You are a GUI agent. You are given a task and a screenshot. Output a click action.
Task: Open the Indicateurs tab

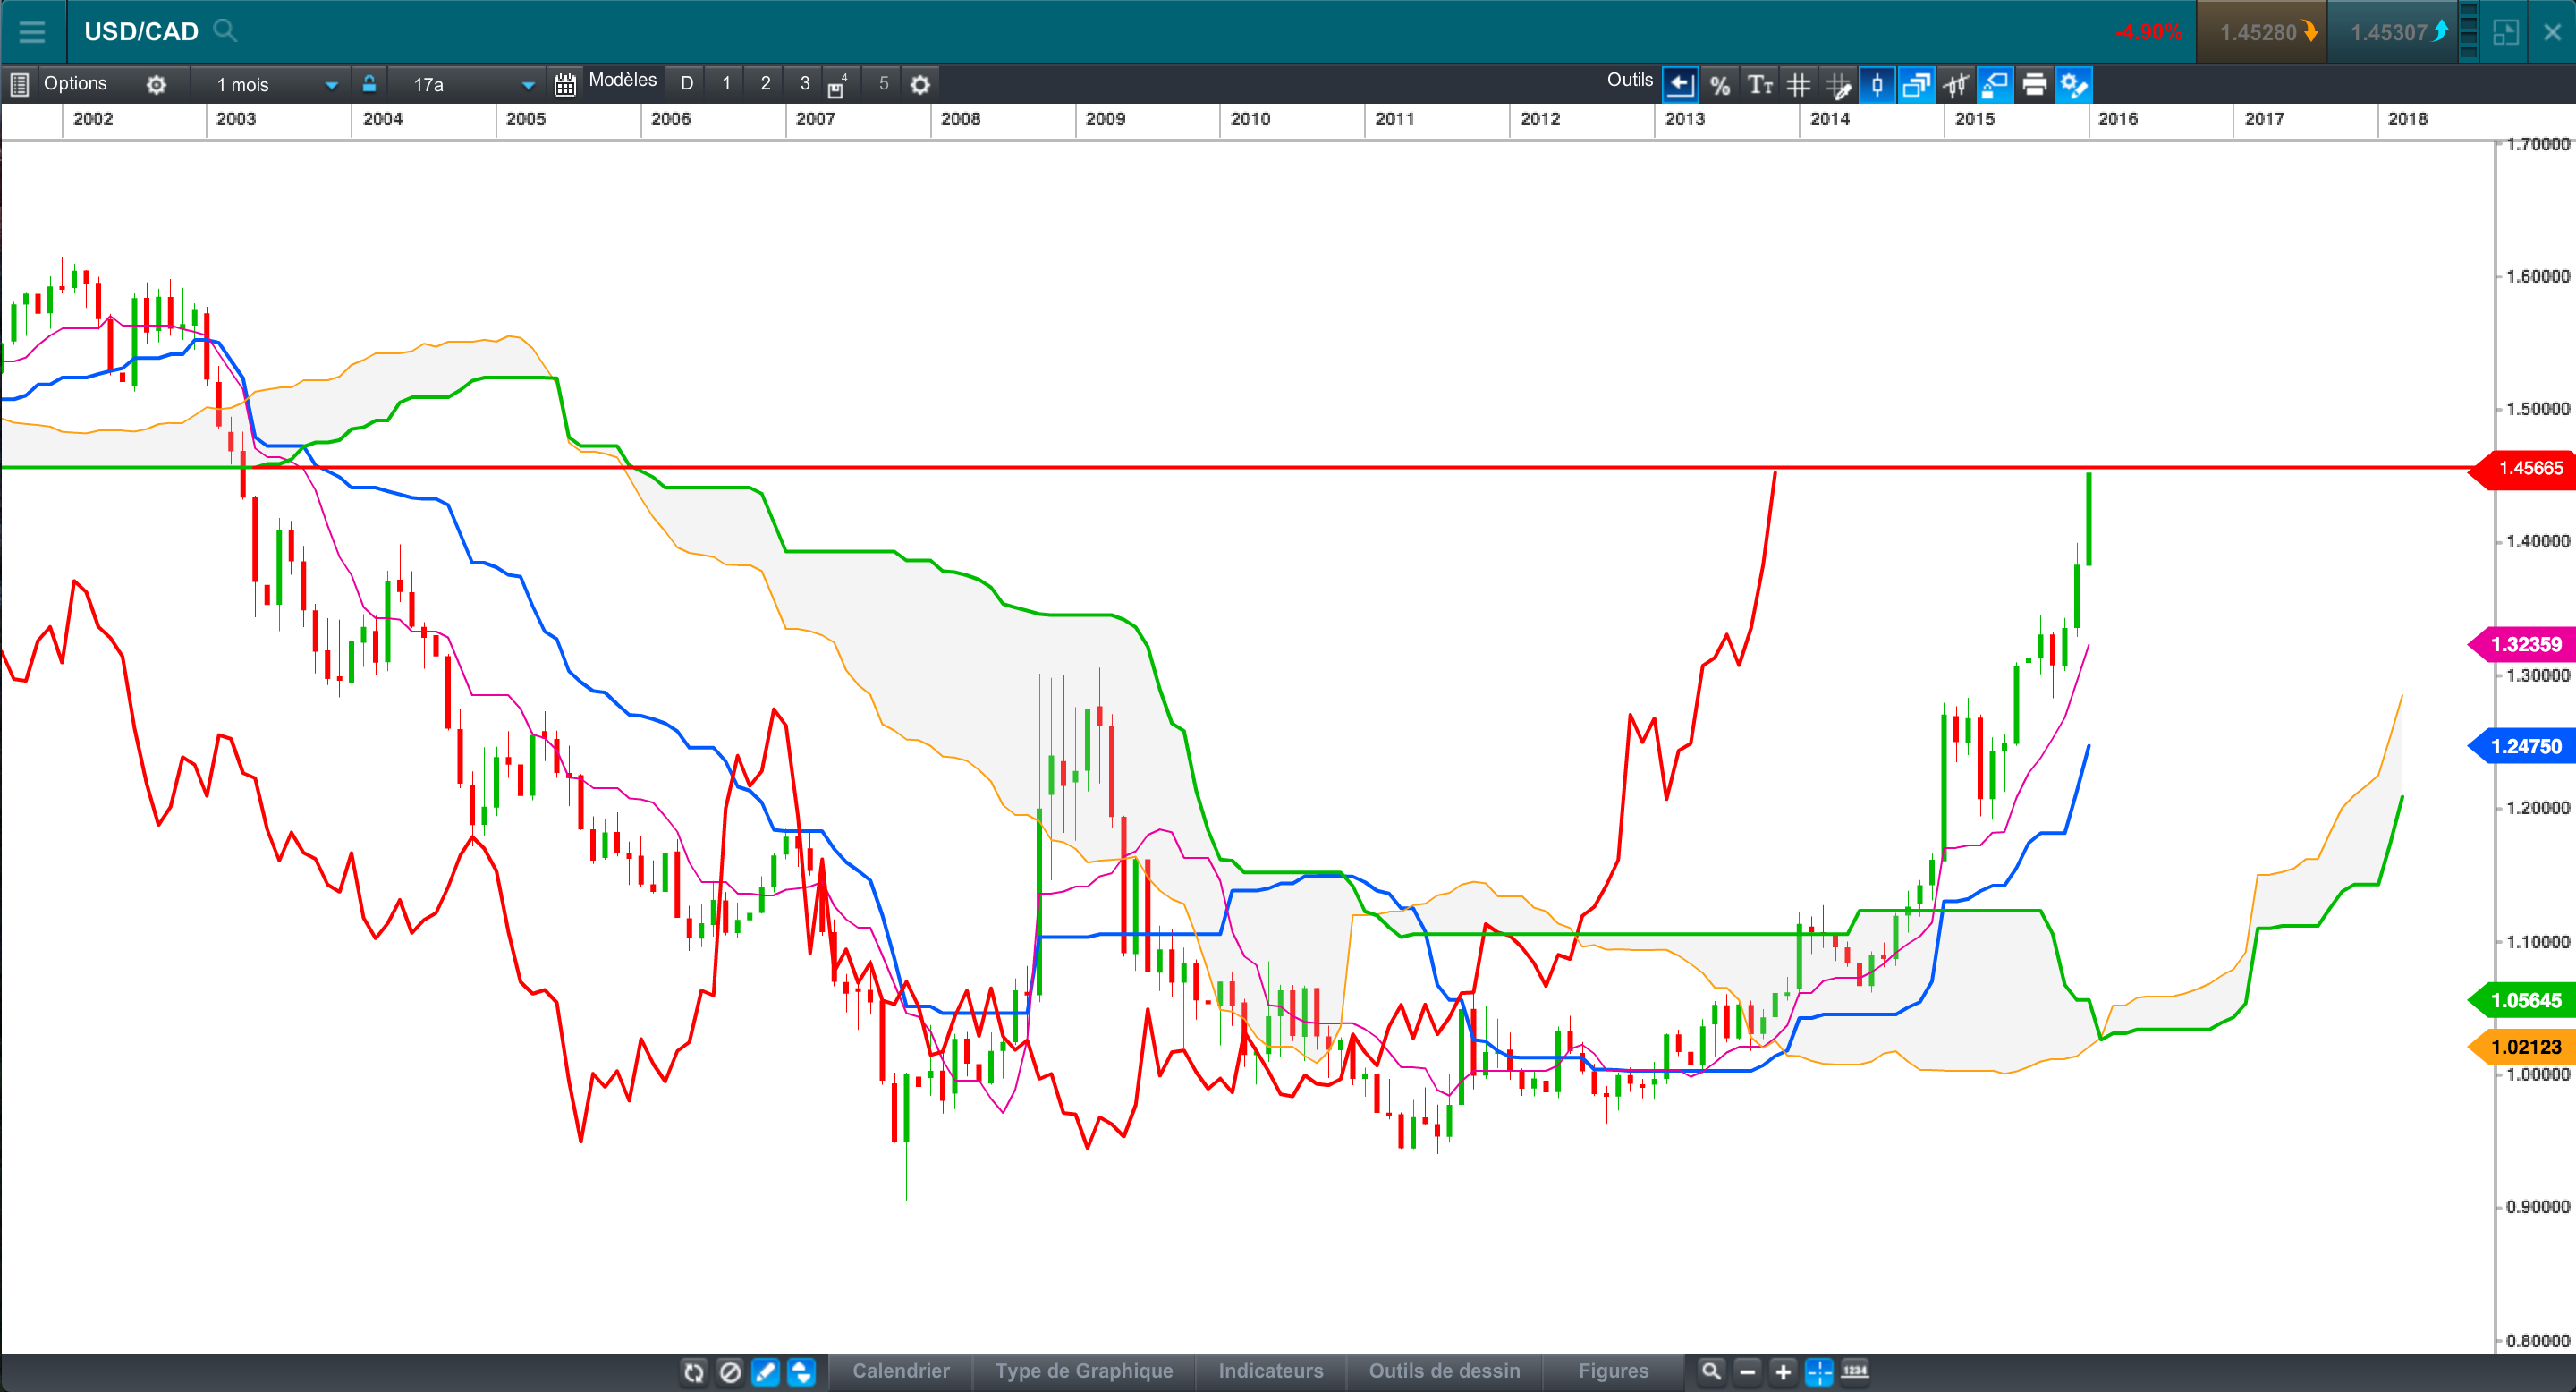coord(1270,1371)
